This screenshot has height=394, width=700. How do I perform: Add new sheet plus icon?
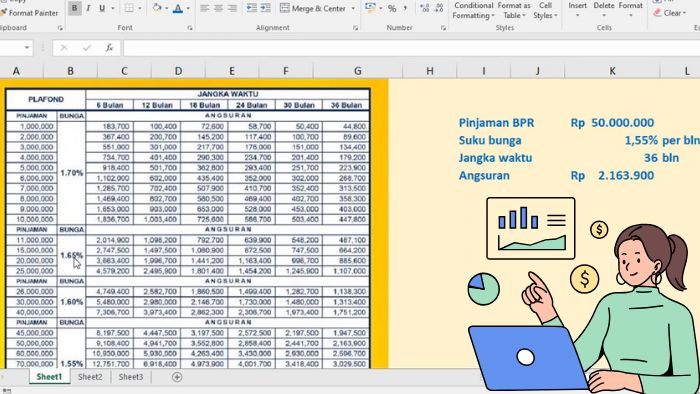pos(177,377)
